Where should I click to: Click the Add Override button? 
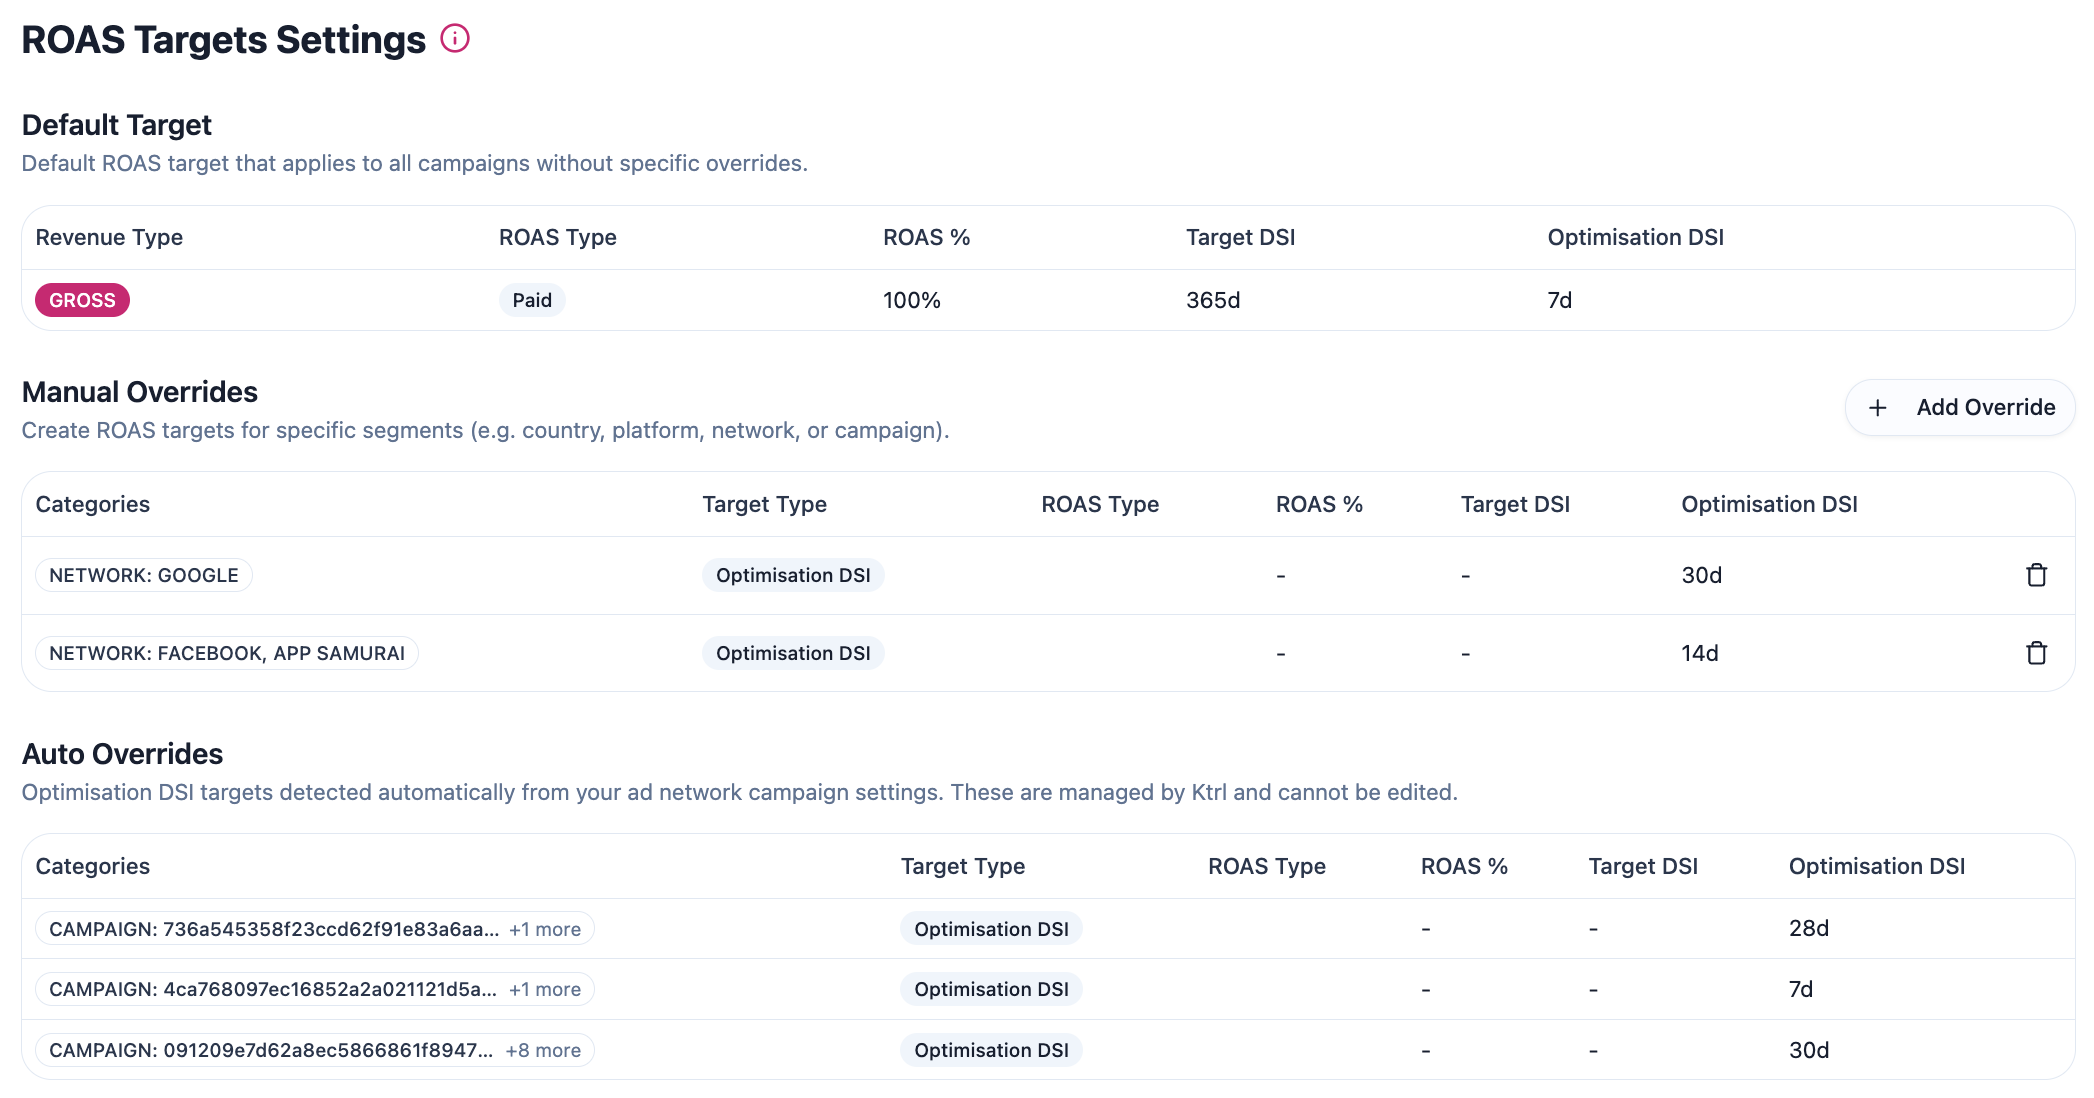[x=1960, y=407]
